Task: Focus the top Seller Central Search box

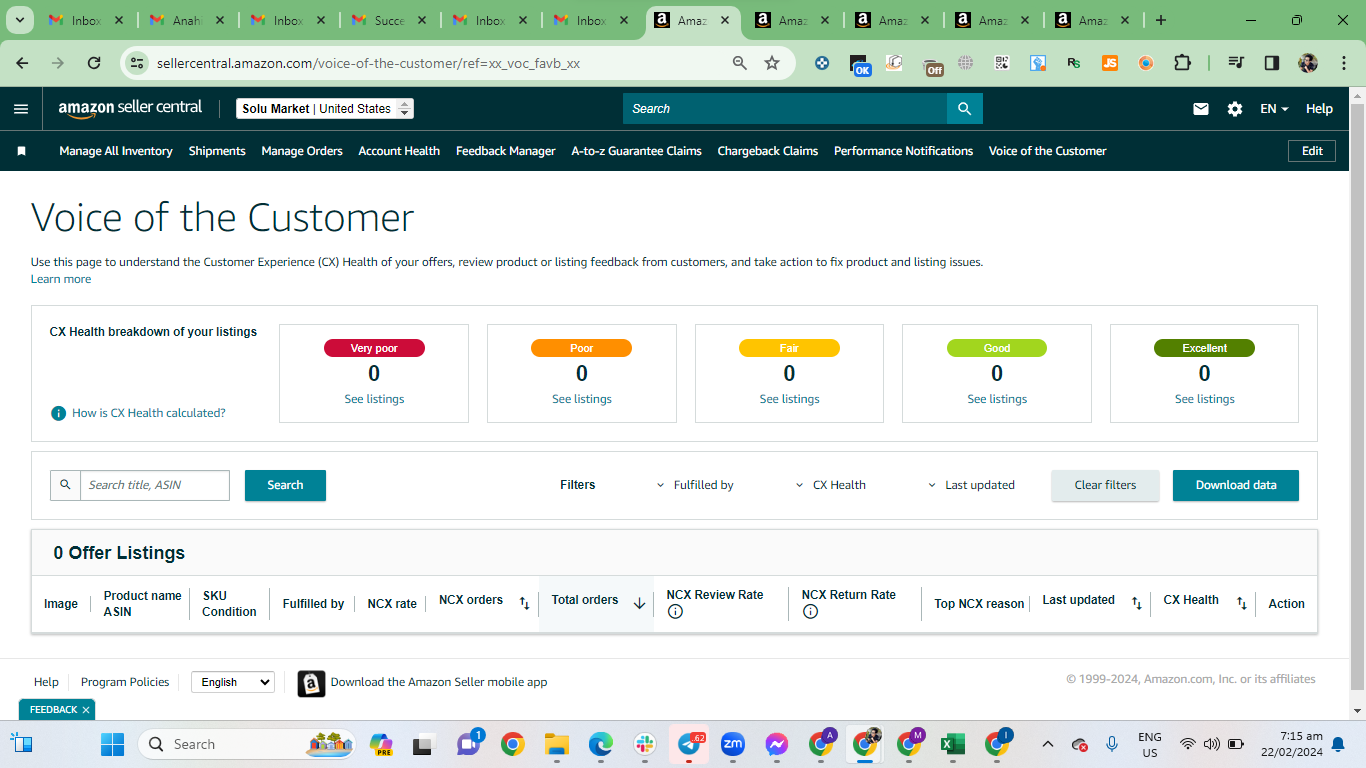Action: point(785,109)
